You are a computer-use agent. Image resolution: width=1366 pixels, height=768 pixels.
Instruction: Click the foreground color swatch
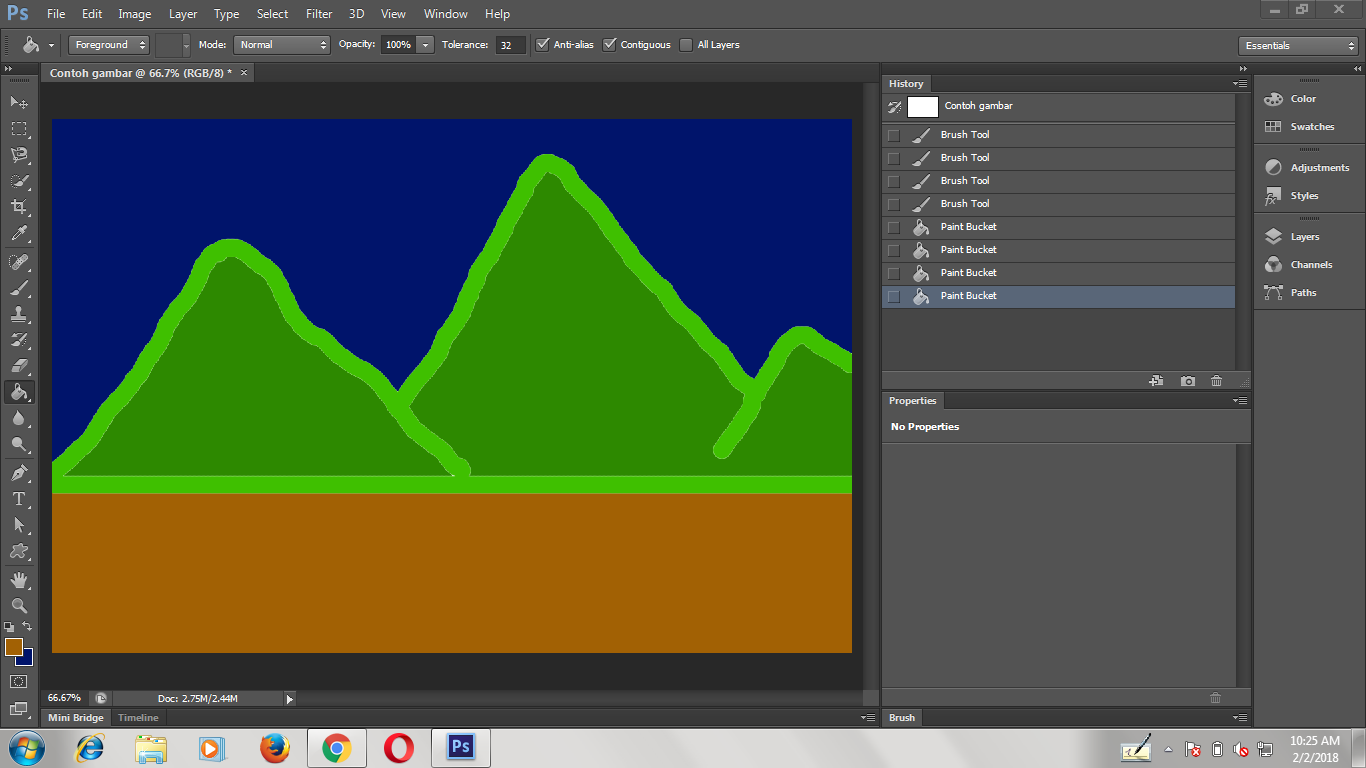[x=14, y=648]
